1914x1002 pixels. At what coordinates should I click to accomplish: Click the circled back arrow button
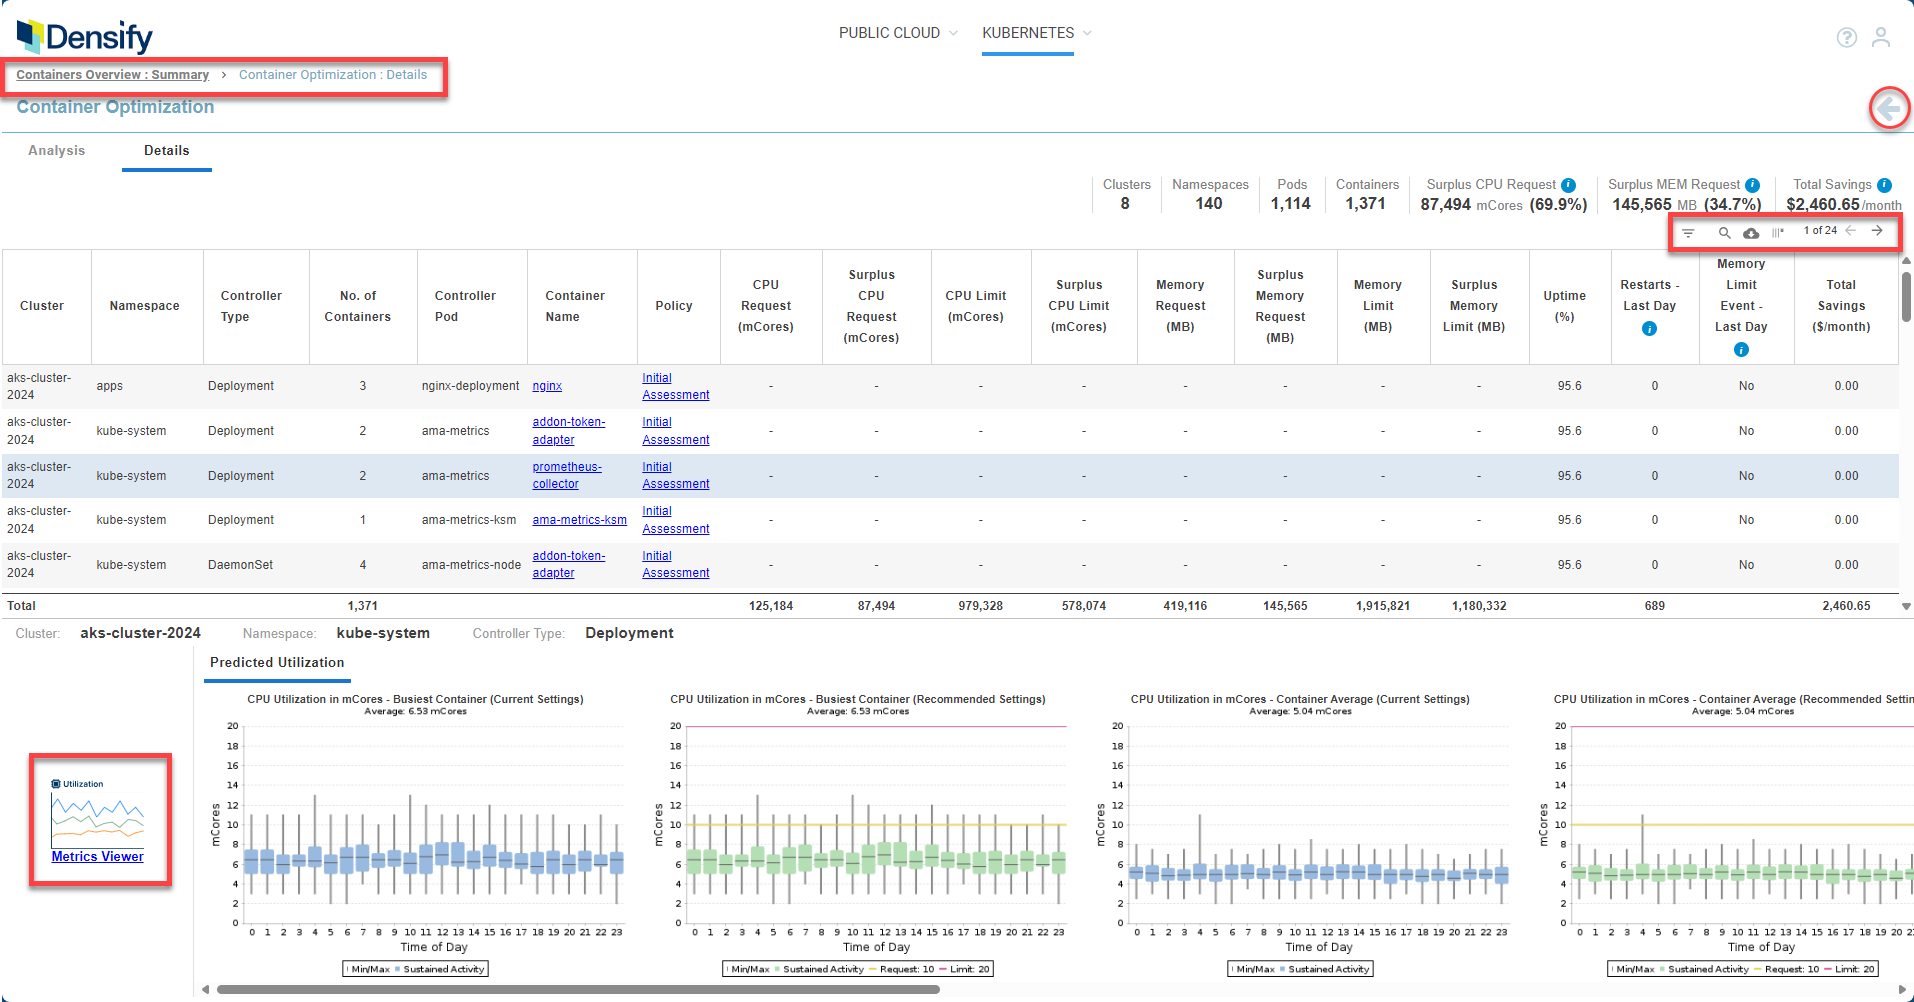(1889, 108)
